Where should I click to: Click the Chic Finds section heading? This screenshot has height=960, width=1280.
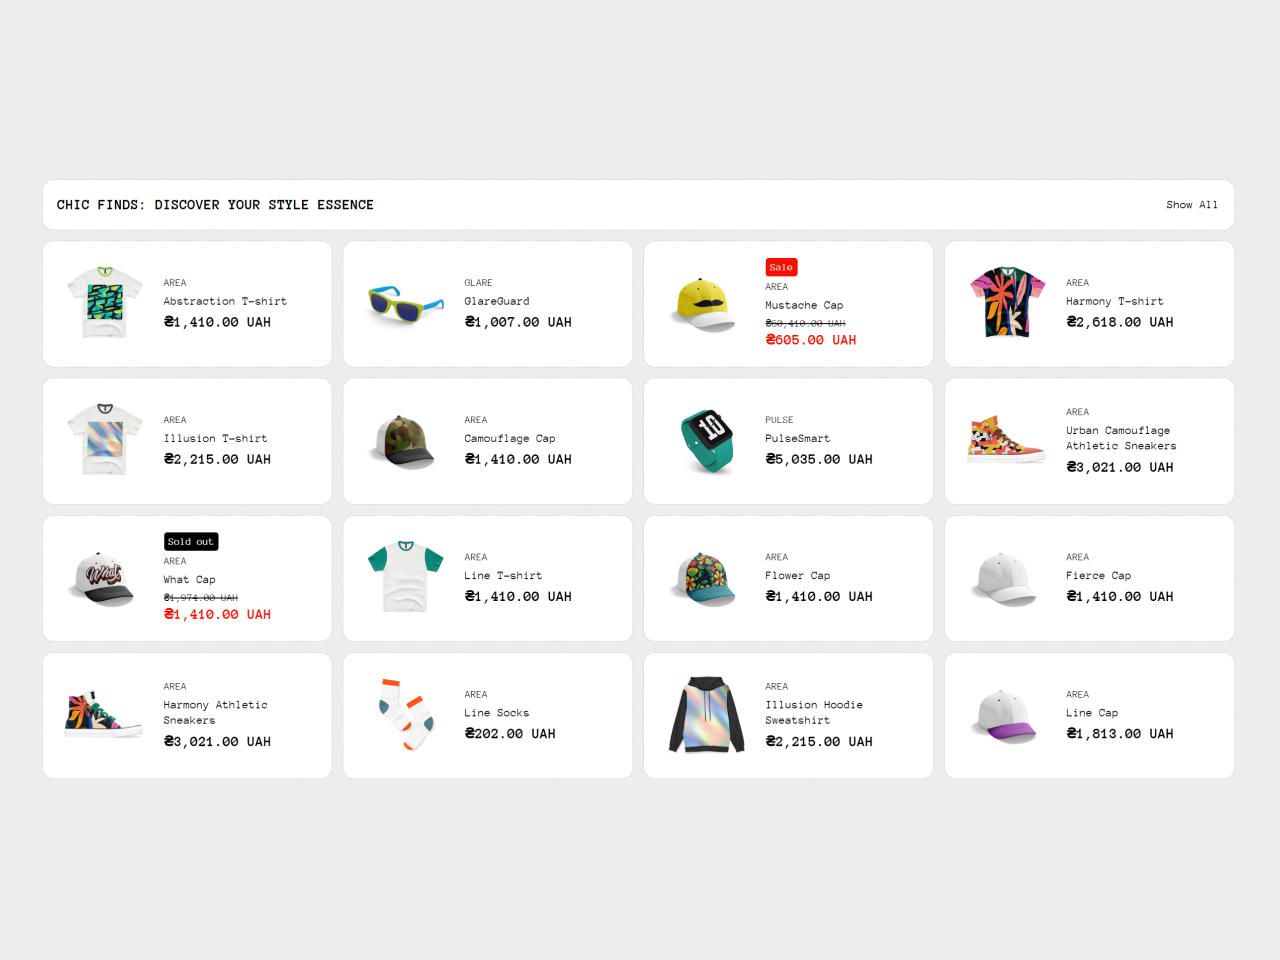[215, 205]
